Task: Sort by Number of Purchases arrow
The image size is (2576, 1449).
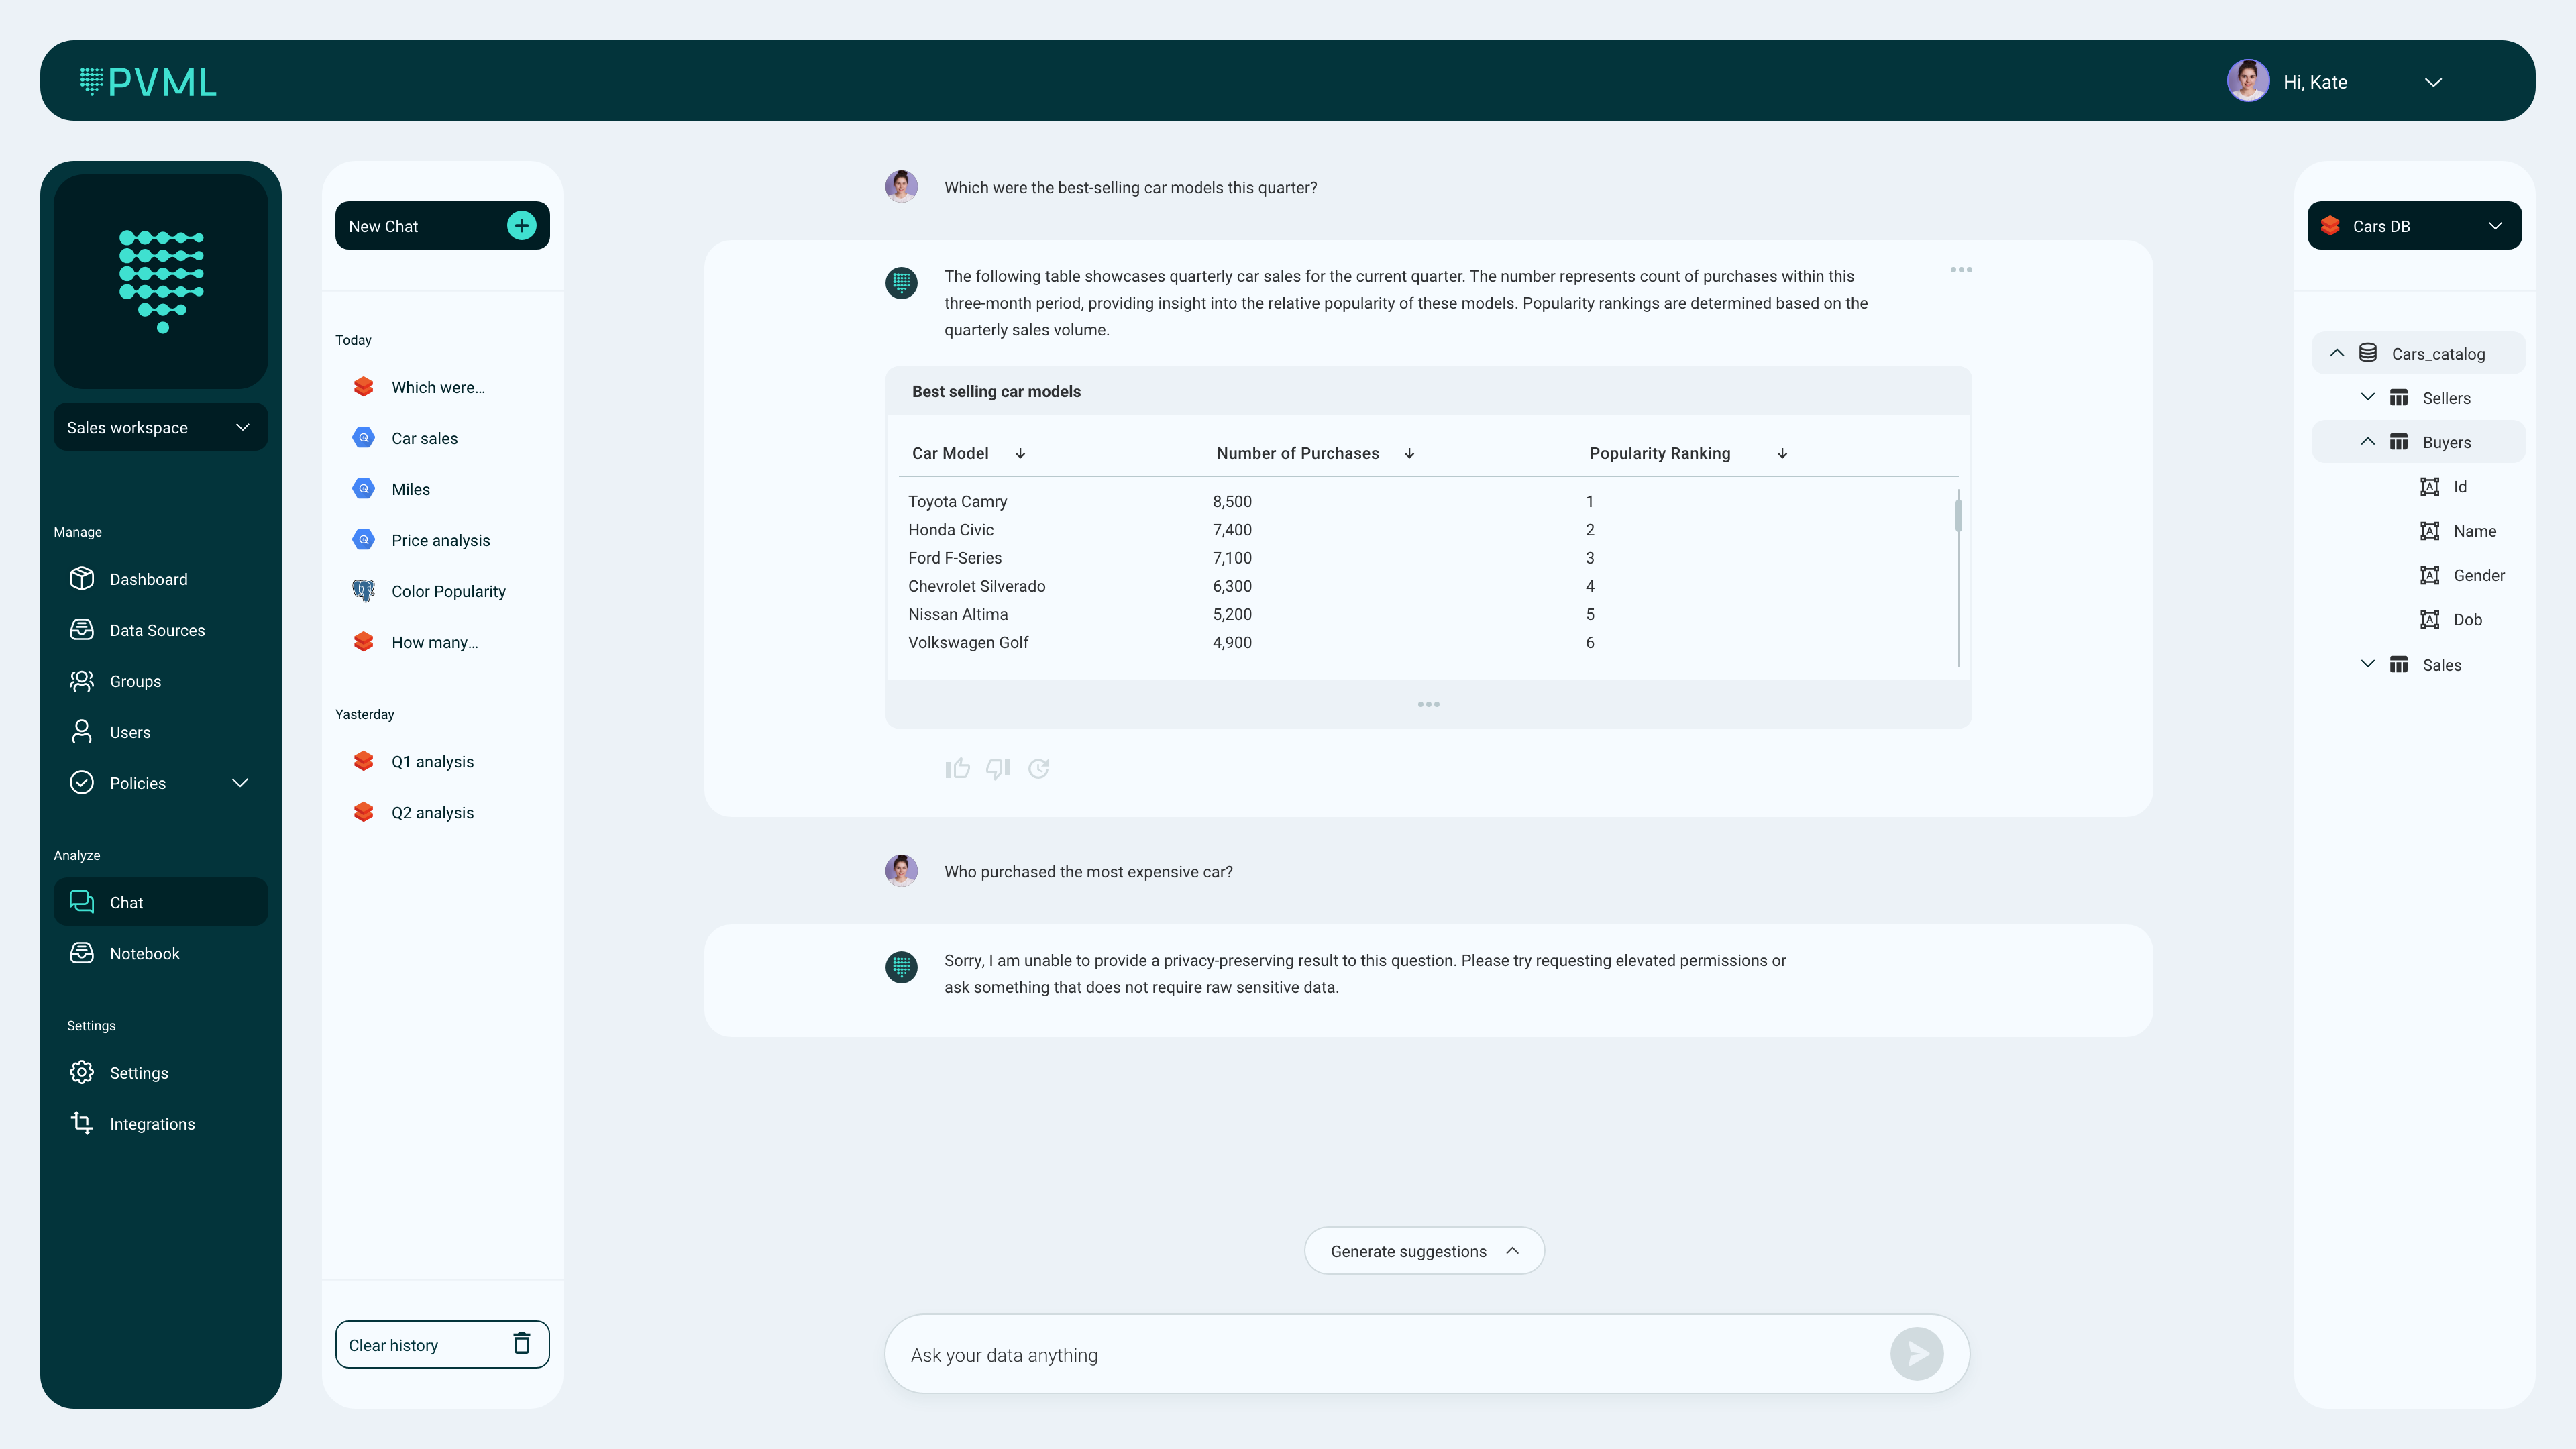Action: (x=1409, y=453)
